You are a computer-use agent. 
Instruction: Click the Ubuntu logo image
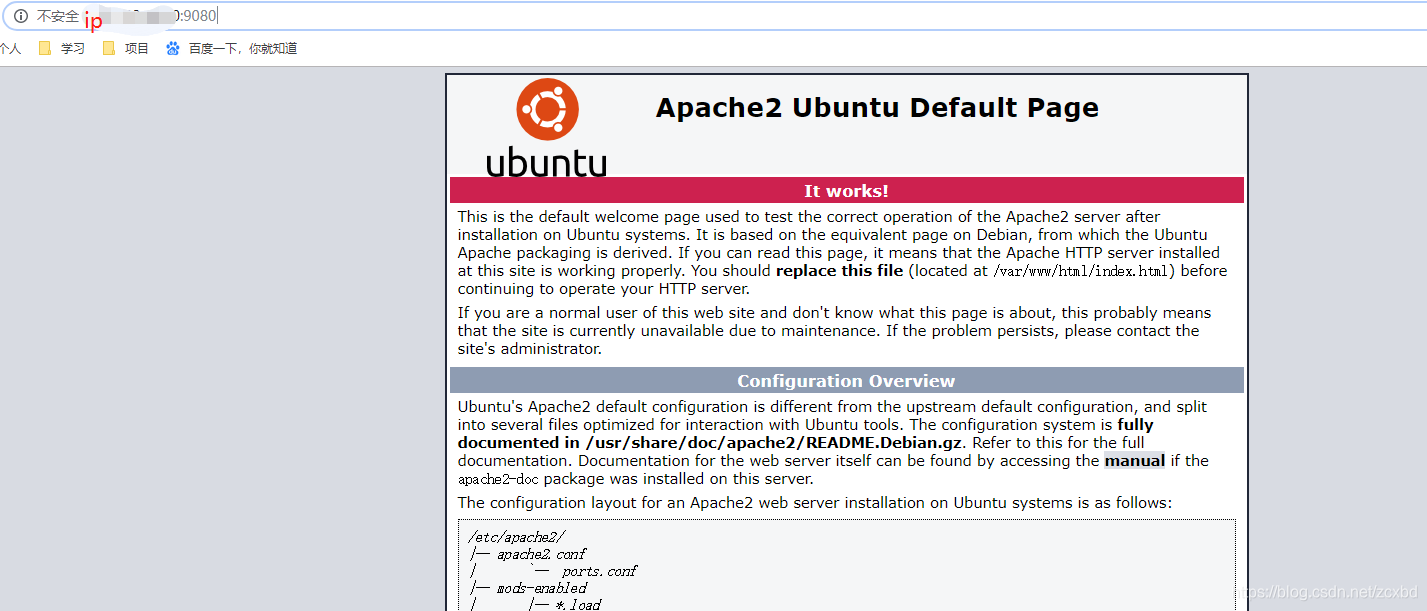tap(547, 128)
